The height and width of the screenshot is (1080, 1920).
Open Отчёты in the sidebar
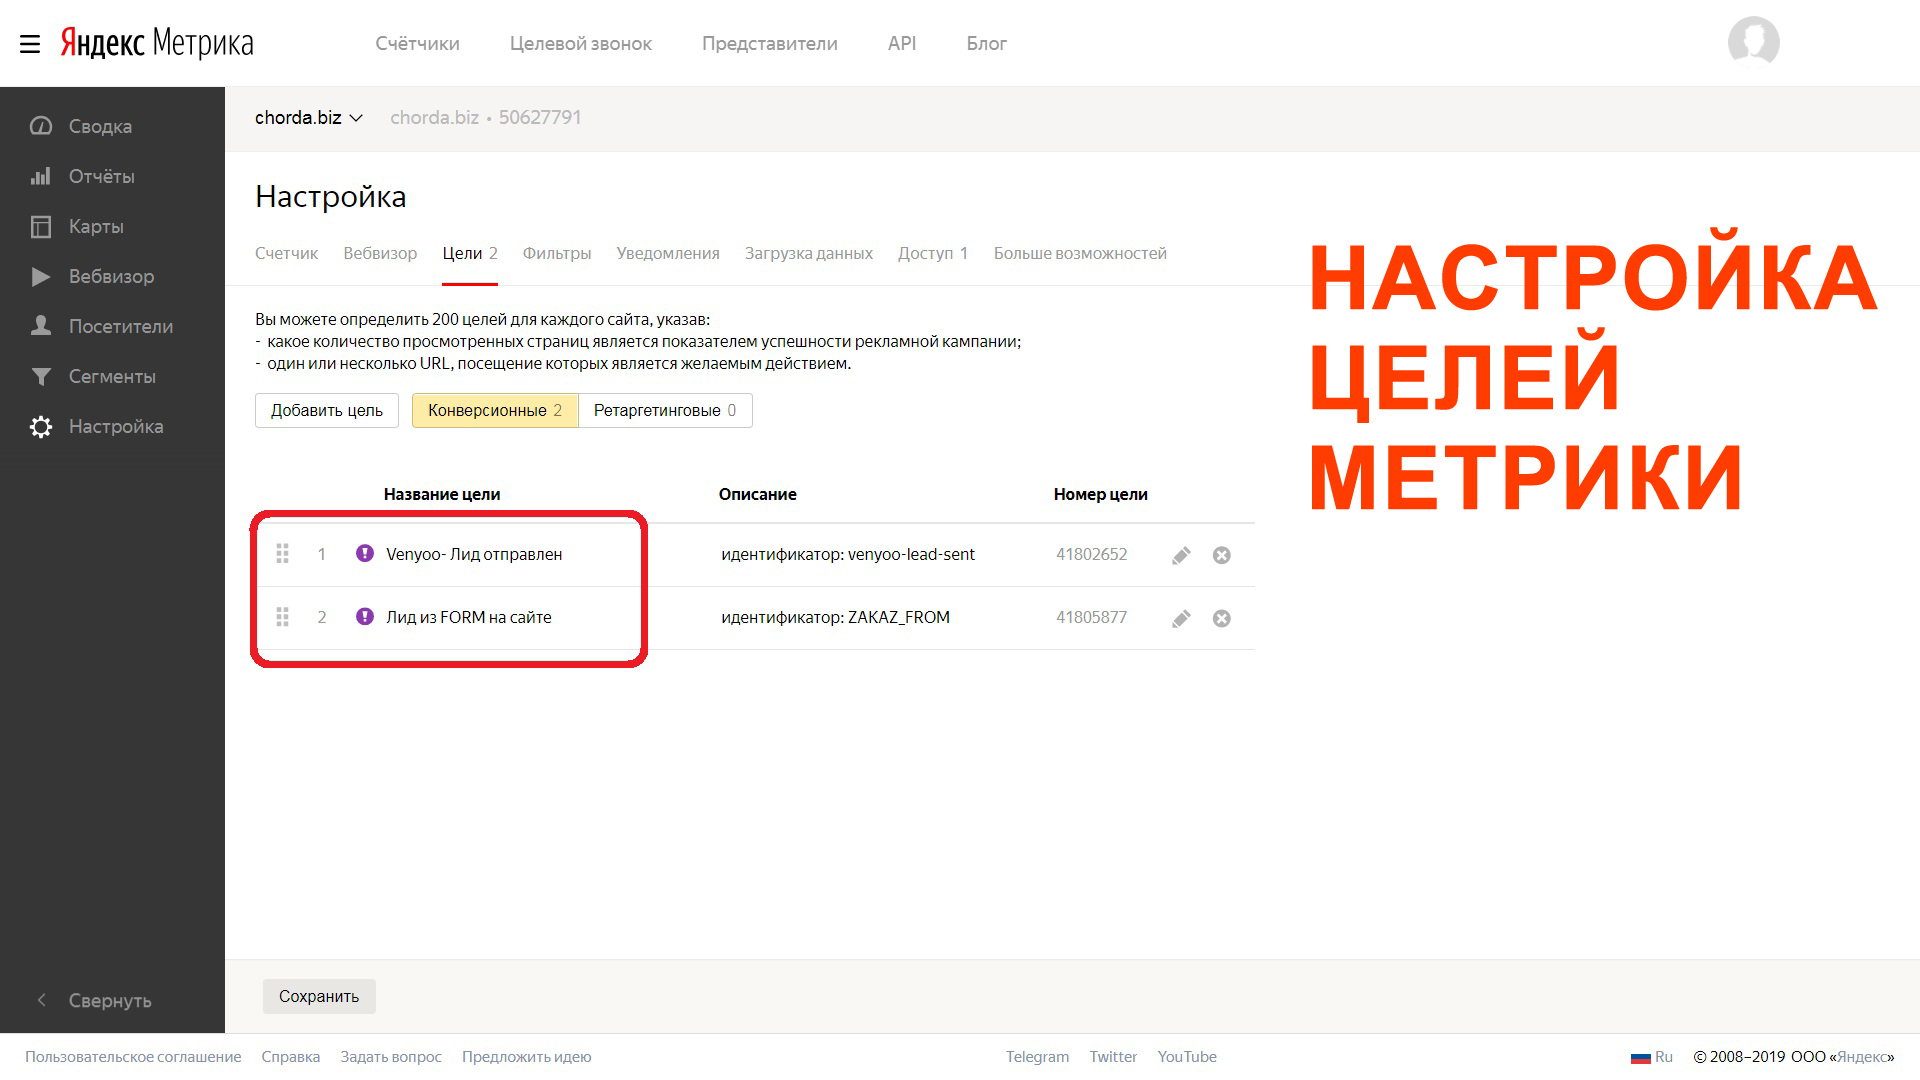101,176
